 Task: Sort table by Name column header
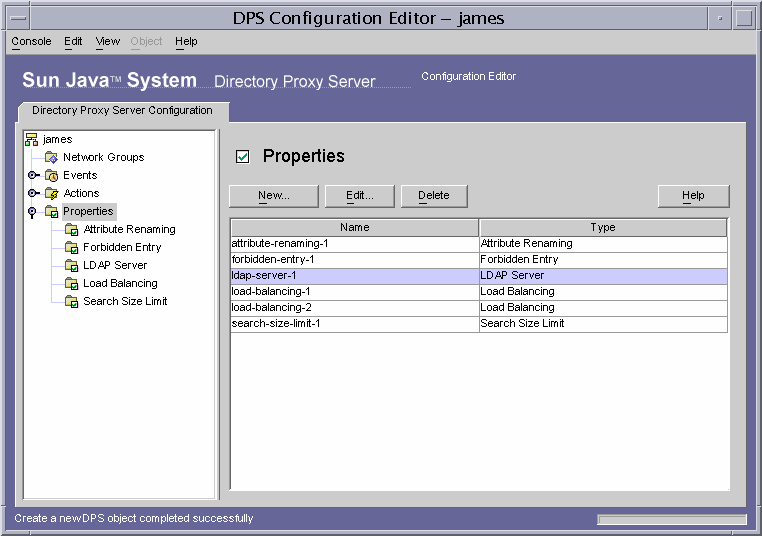pyautogui.click(x=355, y=227)
